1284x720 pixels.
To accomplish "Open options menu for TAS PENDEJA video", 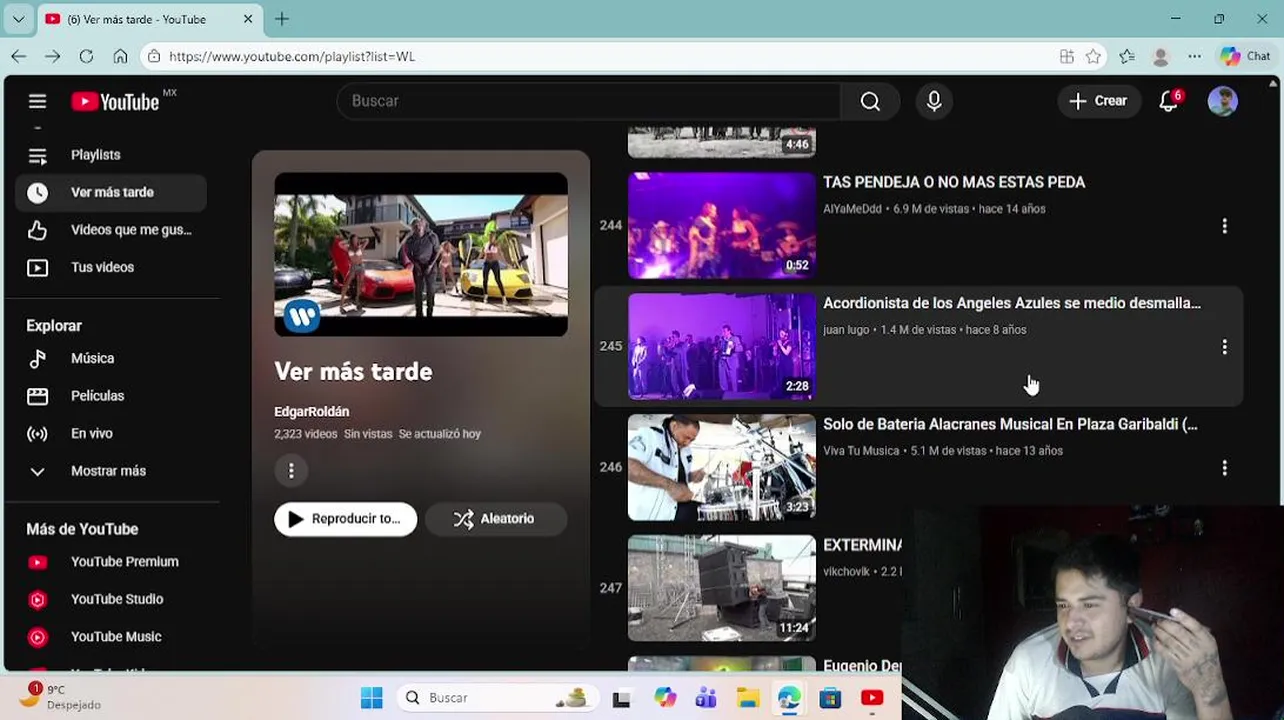I will pos(1224,226).
